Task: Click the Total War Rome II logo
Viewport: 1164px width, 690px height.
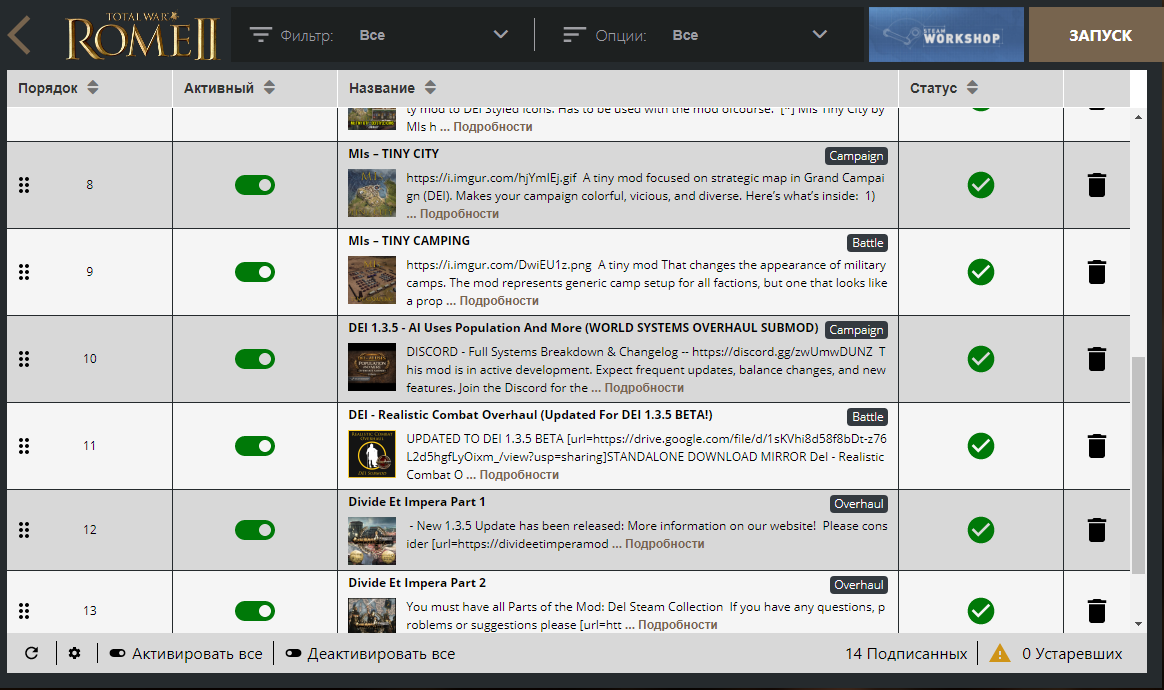Action: point(142,35)
